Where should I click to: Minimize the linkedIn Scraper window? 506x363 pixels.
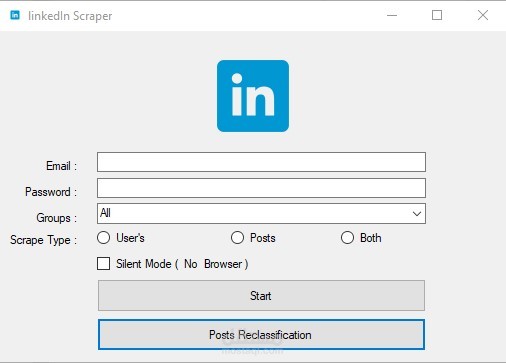point(392,15)
